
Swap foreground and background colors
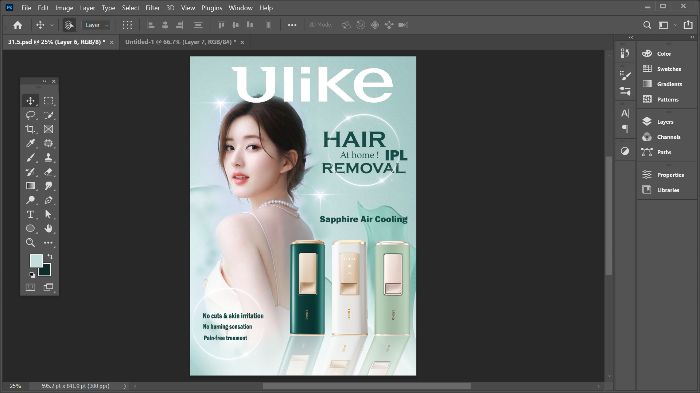(x=50, y=256)
